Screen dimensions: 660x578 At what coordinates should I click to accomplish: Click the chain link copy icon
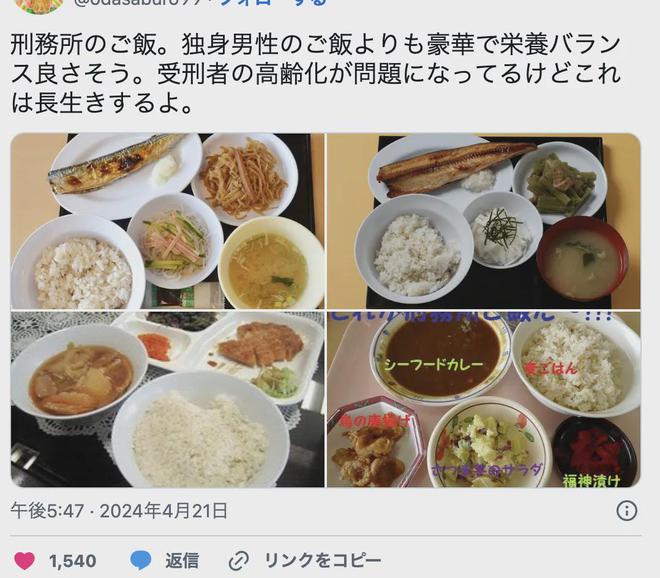(239, 561)
